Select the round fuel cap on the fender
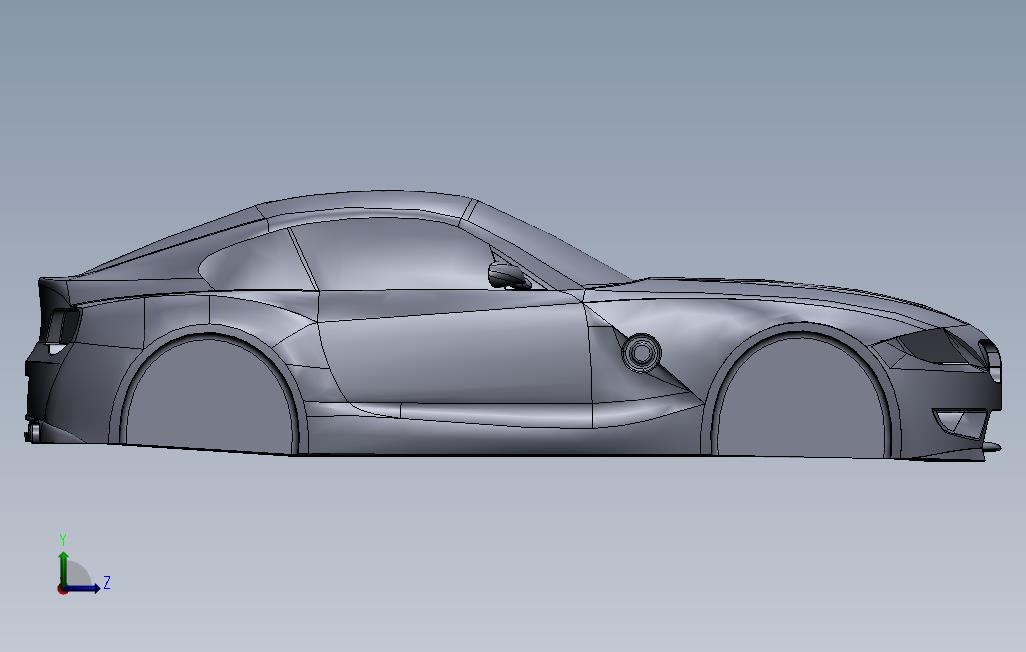 click(641, 353)
